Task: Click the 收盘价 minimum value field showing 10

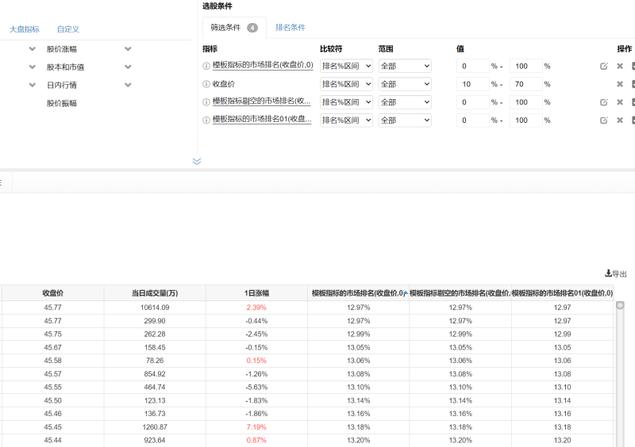Action: point(472,85)
